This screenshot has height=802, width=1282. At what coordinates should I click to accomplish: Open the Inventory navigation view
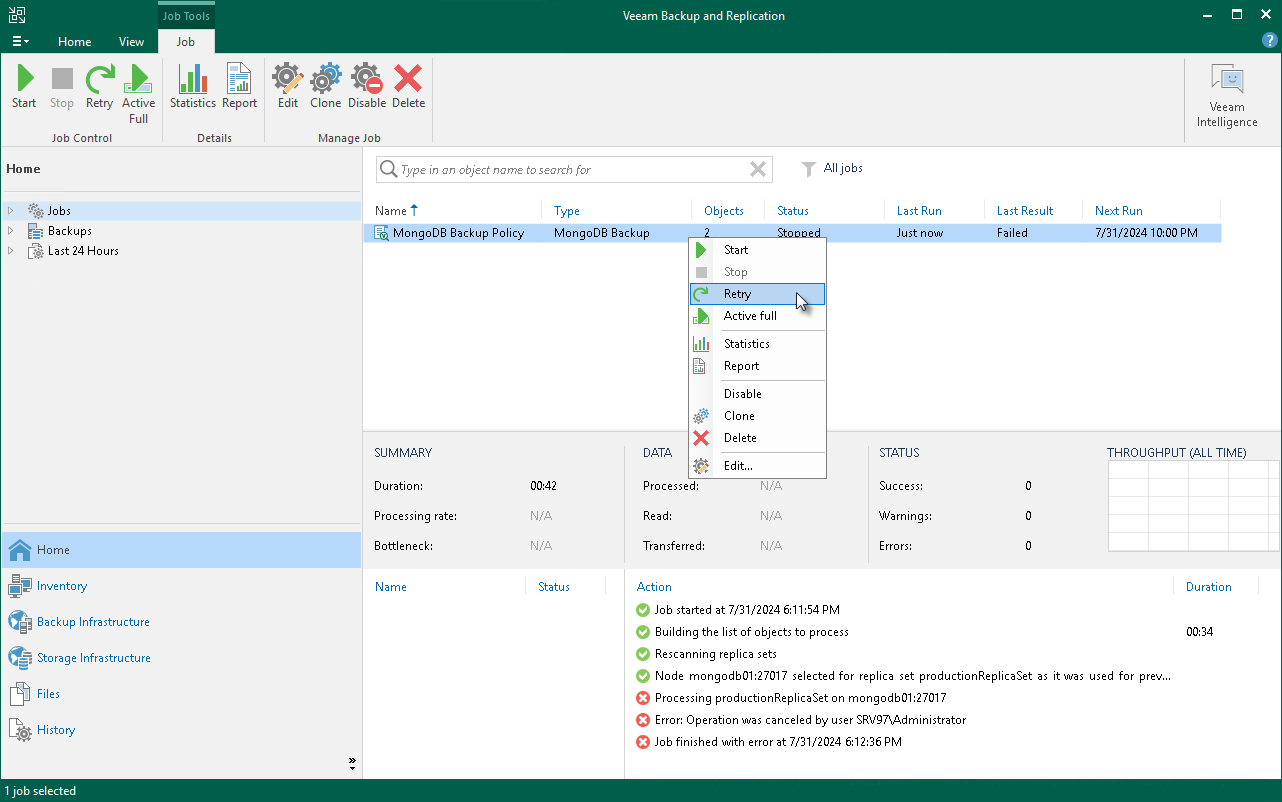[181, 586]
